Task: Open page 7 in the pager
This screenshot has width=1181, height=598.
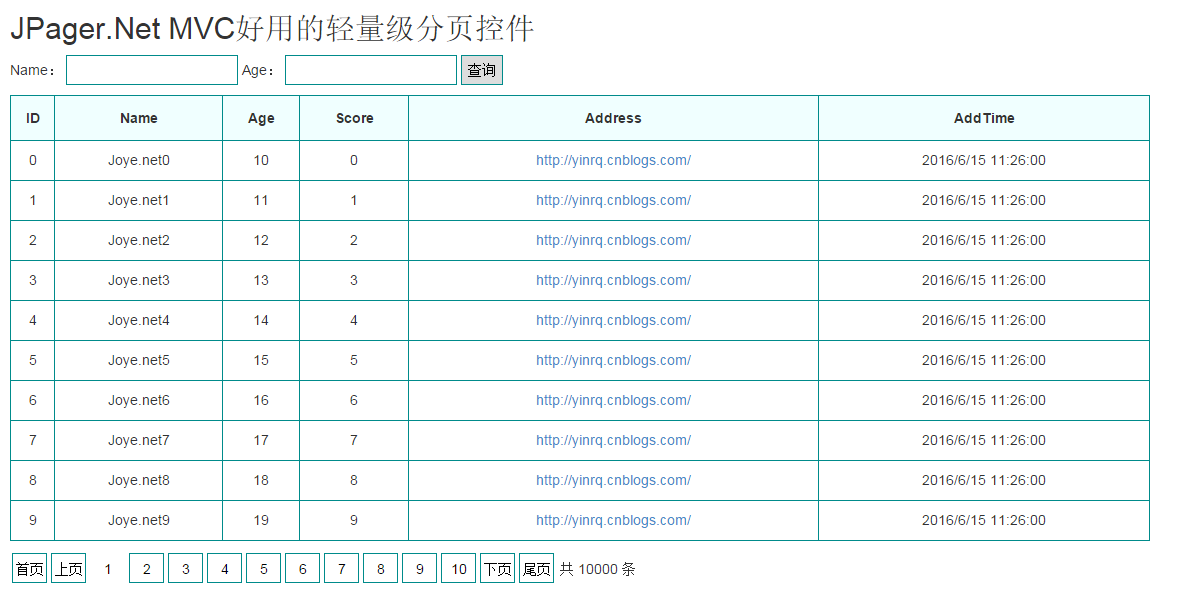Action: pos(341,569)
